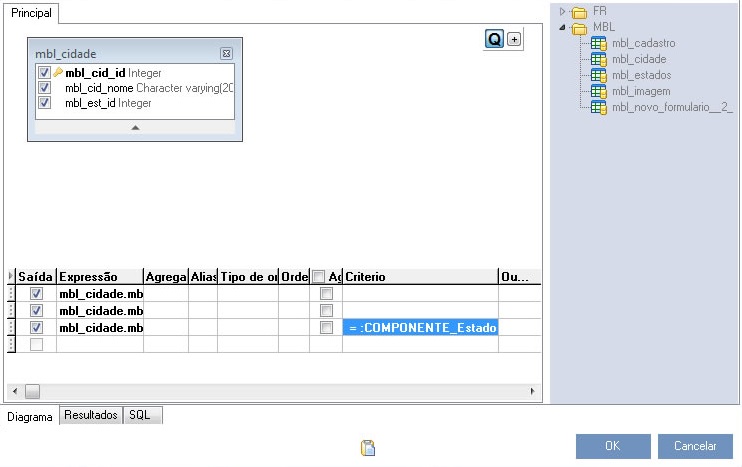Toggle the mbl_est_id field checkbox

pos(44,103)
